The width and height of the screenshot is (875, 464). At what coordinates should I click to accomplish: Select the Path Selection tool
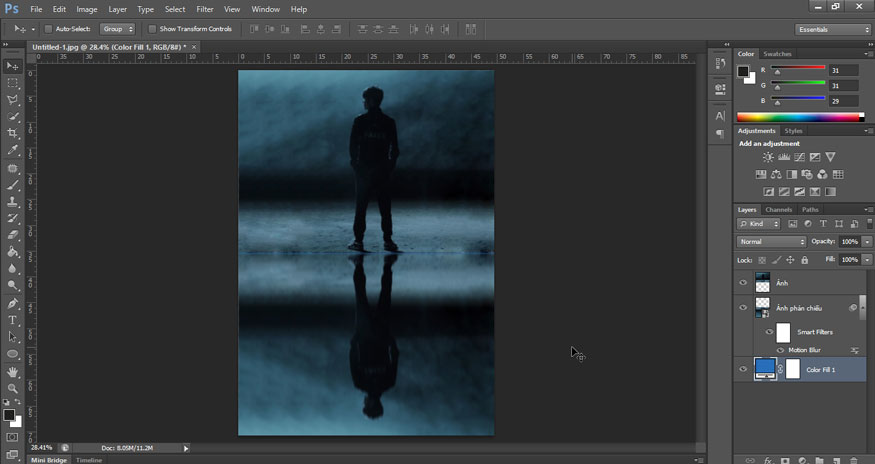coord(12,337)
